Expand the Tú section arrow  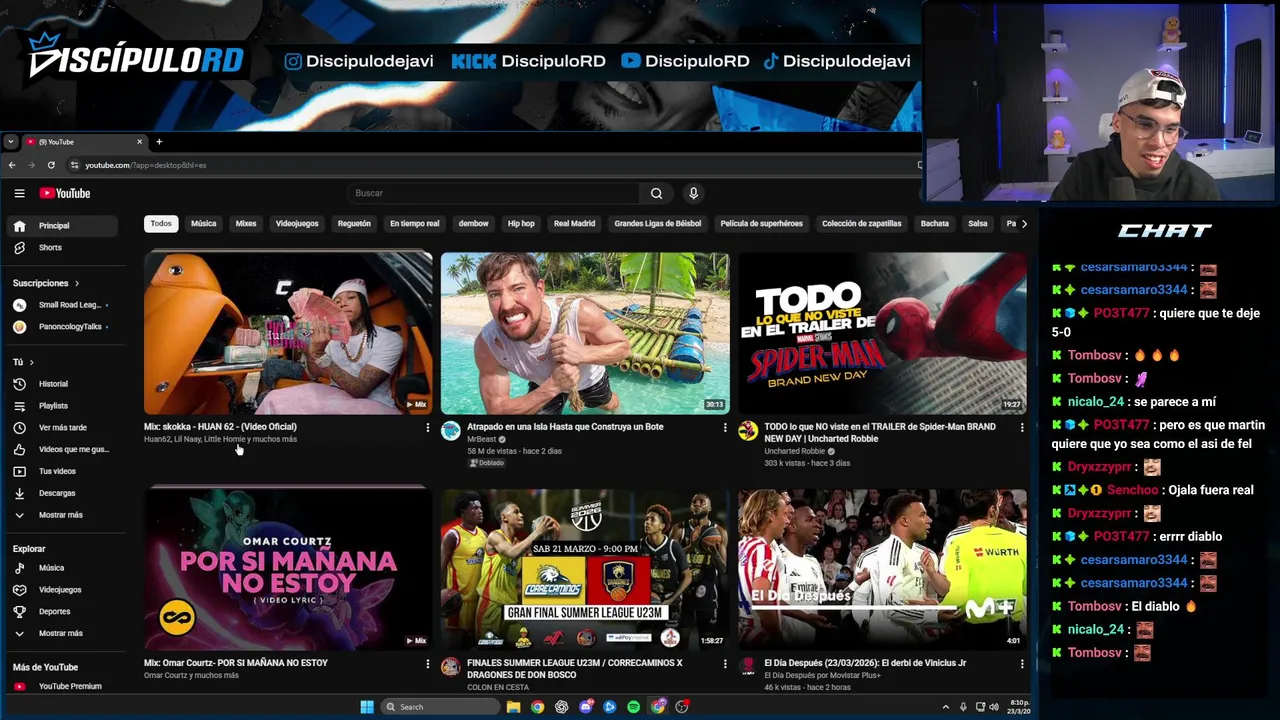(31, 362)
